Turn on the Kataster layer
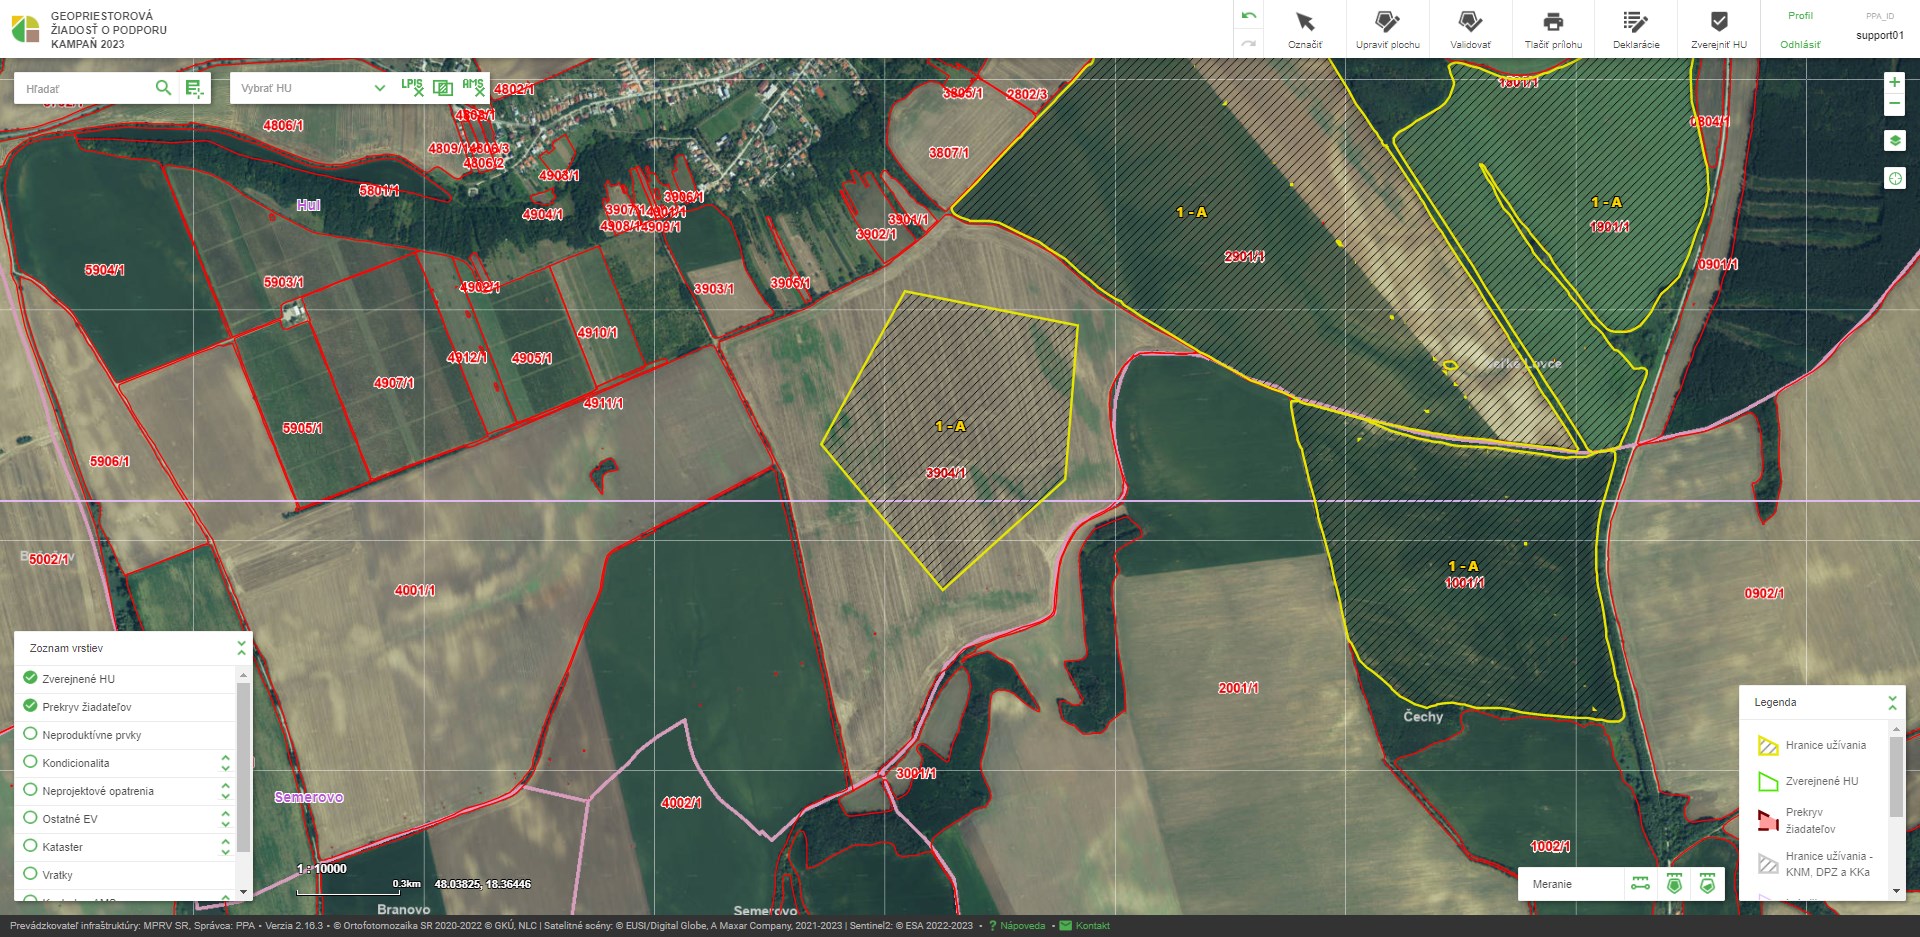 30,846
